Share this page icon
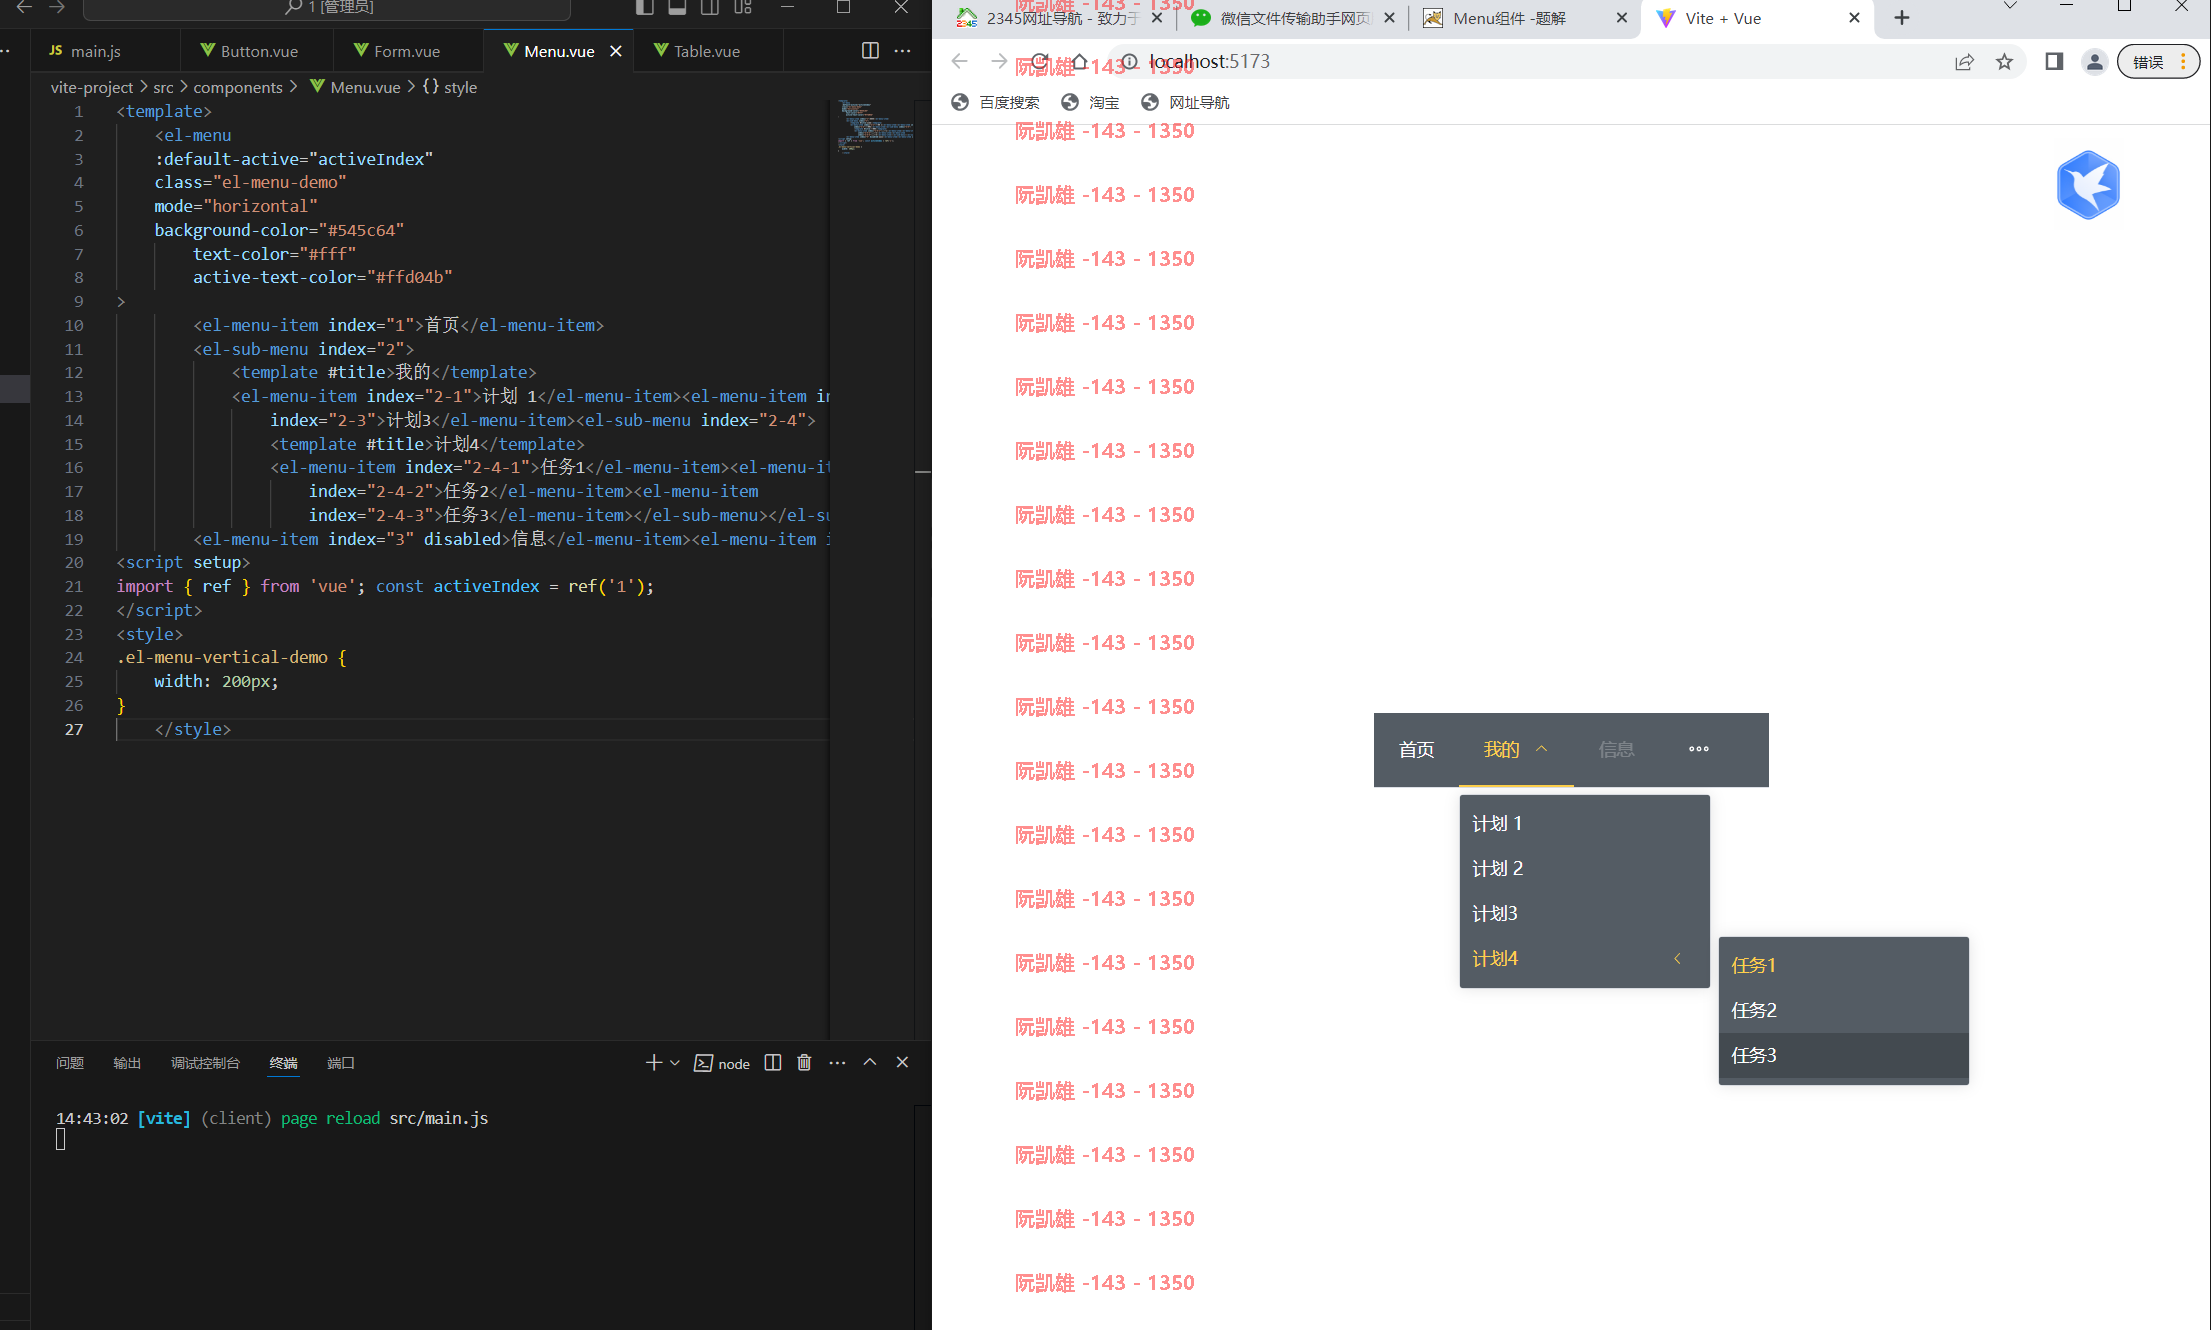The width and height of the screenshot is (2211, 1330). pos(1965,62)
